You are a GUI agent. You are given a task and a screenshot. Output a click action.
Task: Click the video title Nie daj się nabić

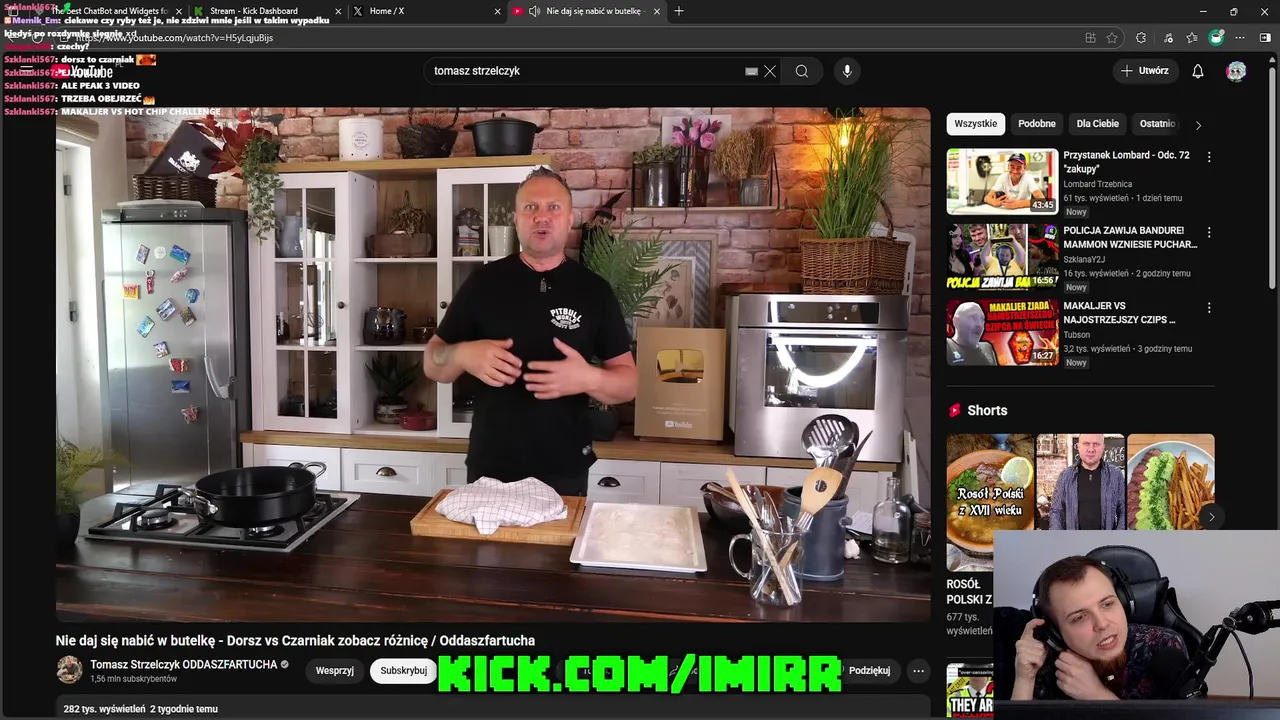tap(295, 641)
